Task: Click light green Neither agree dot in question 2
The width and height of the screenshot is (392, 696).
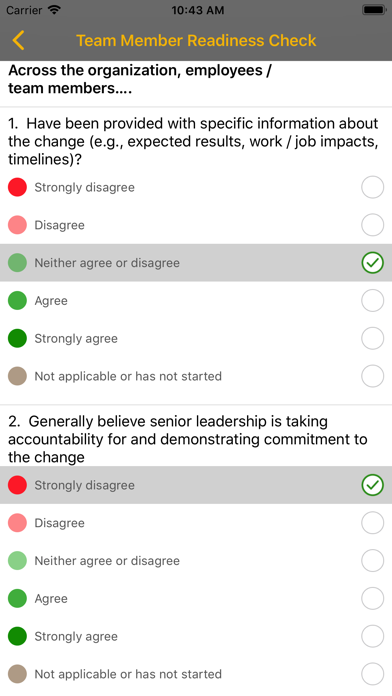Action: (17, 561)
